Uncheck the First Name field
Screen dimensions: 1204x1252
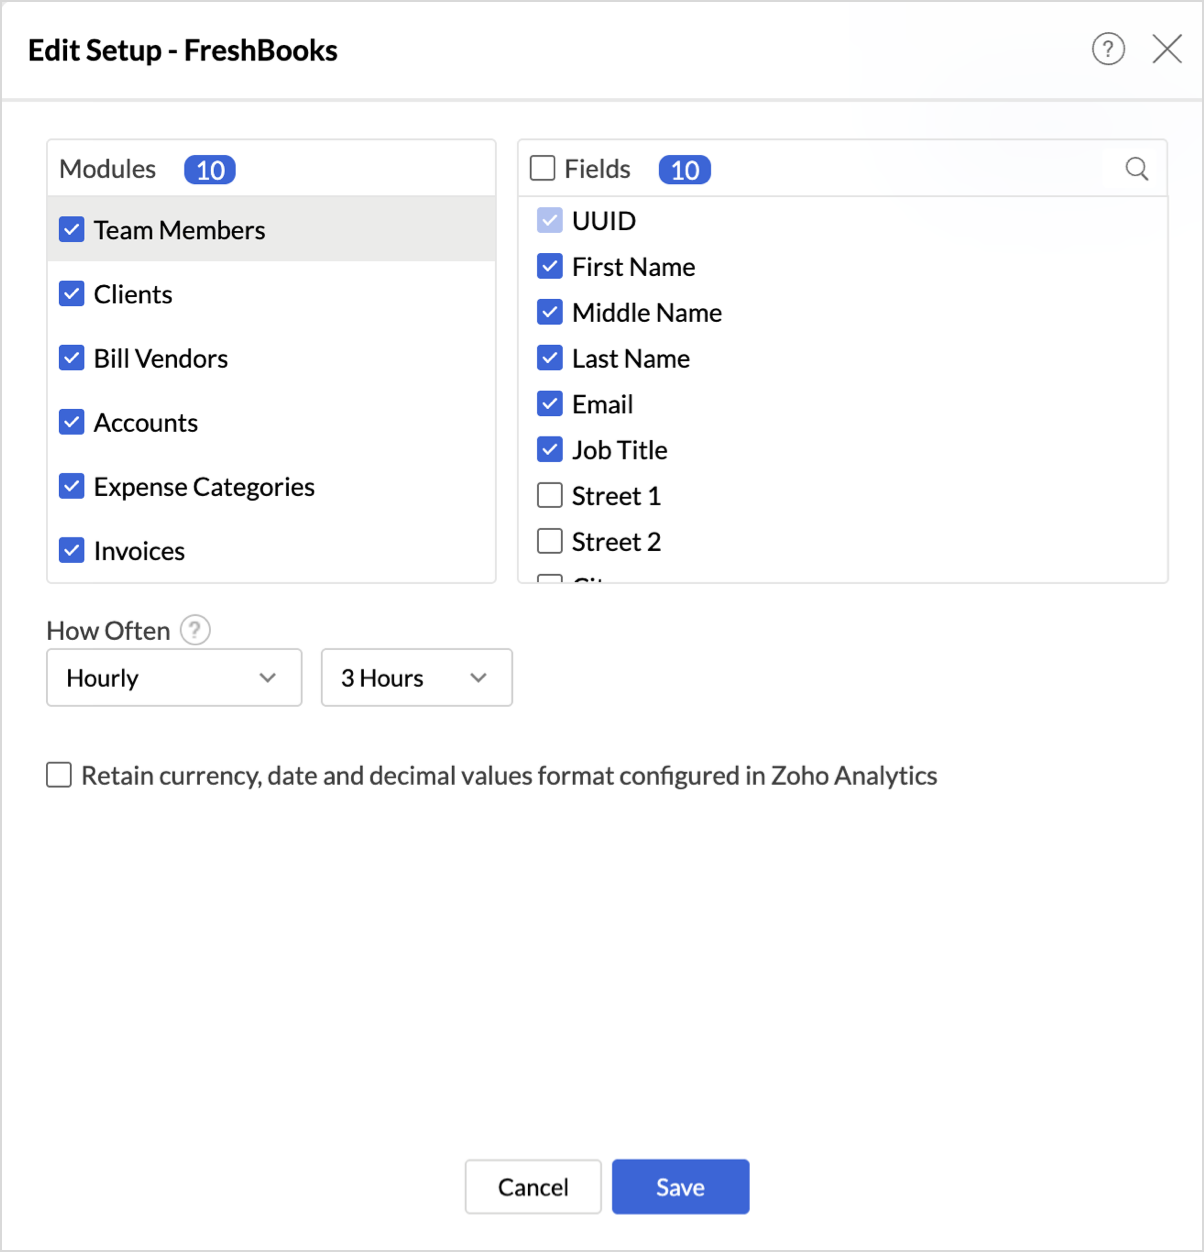550,267
